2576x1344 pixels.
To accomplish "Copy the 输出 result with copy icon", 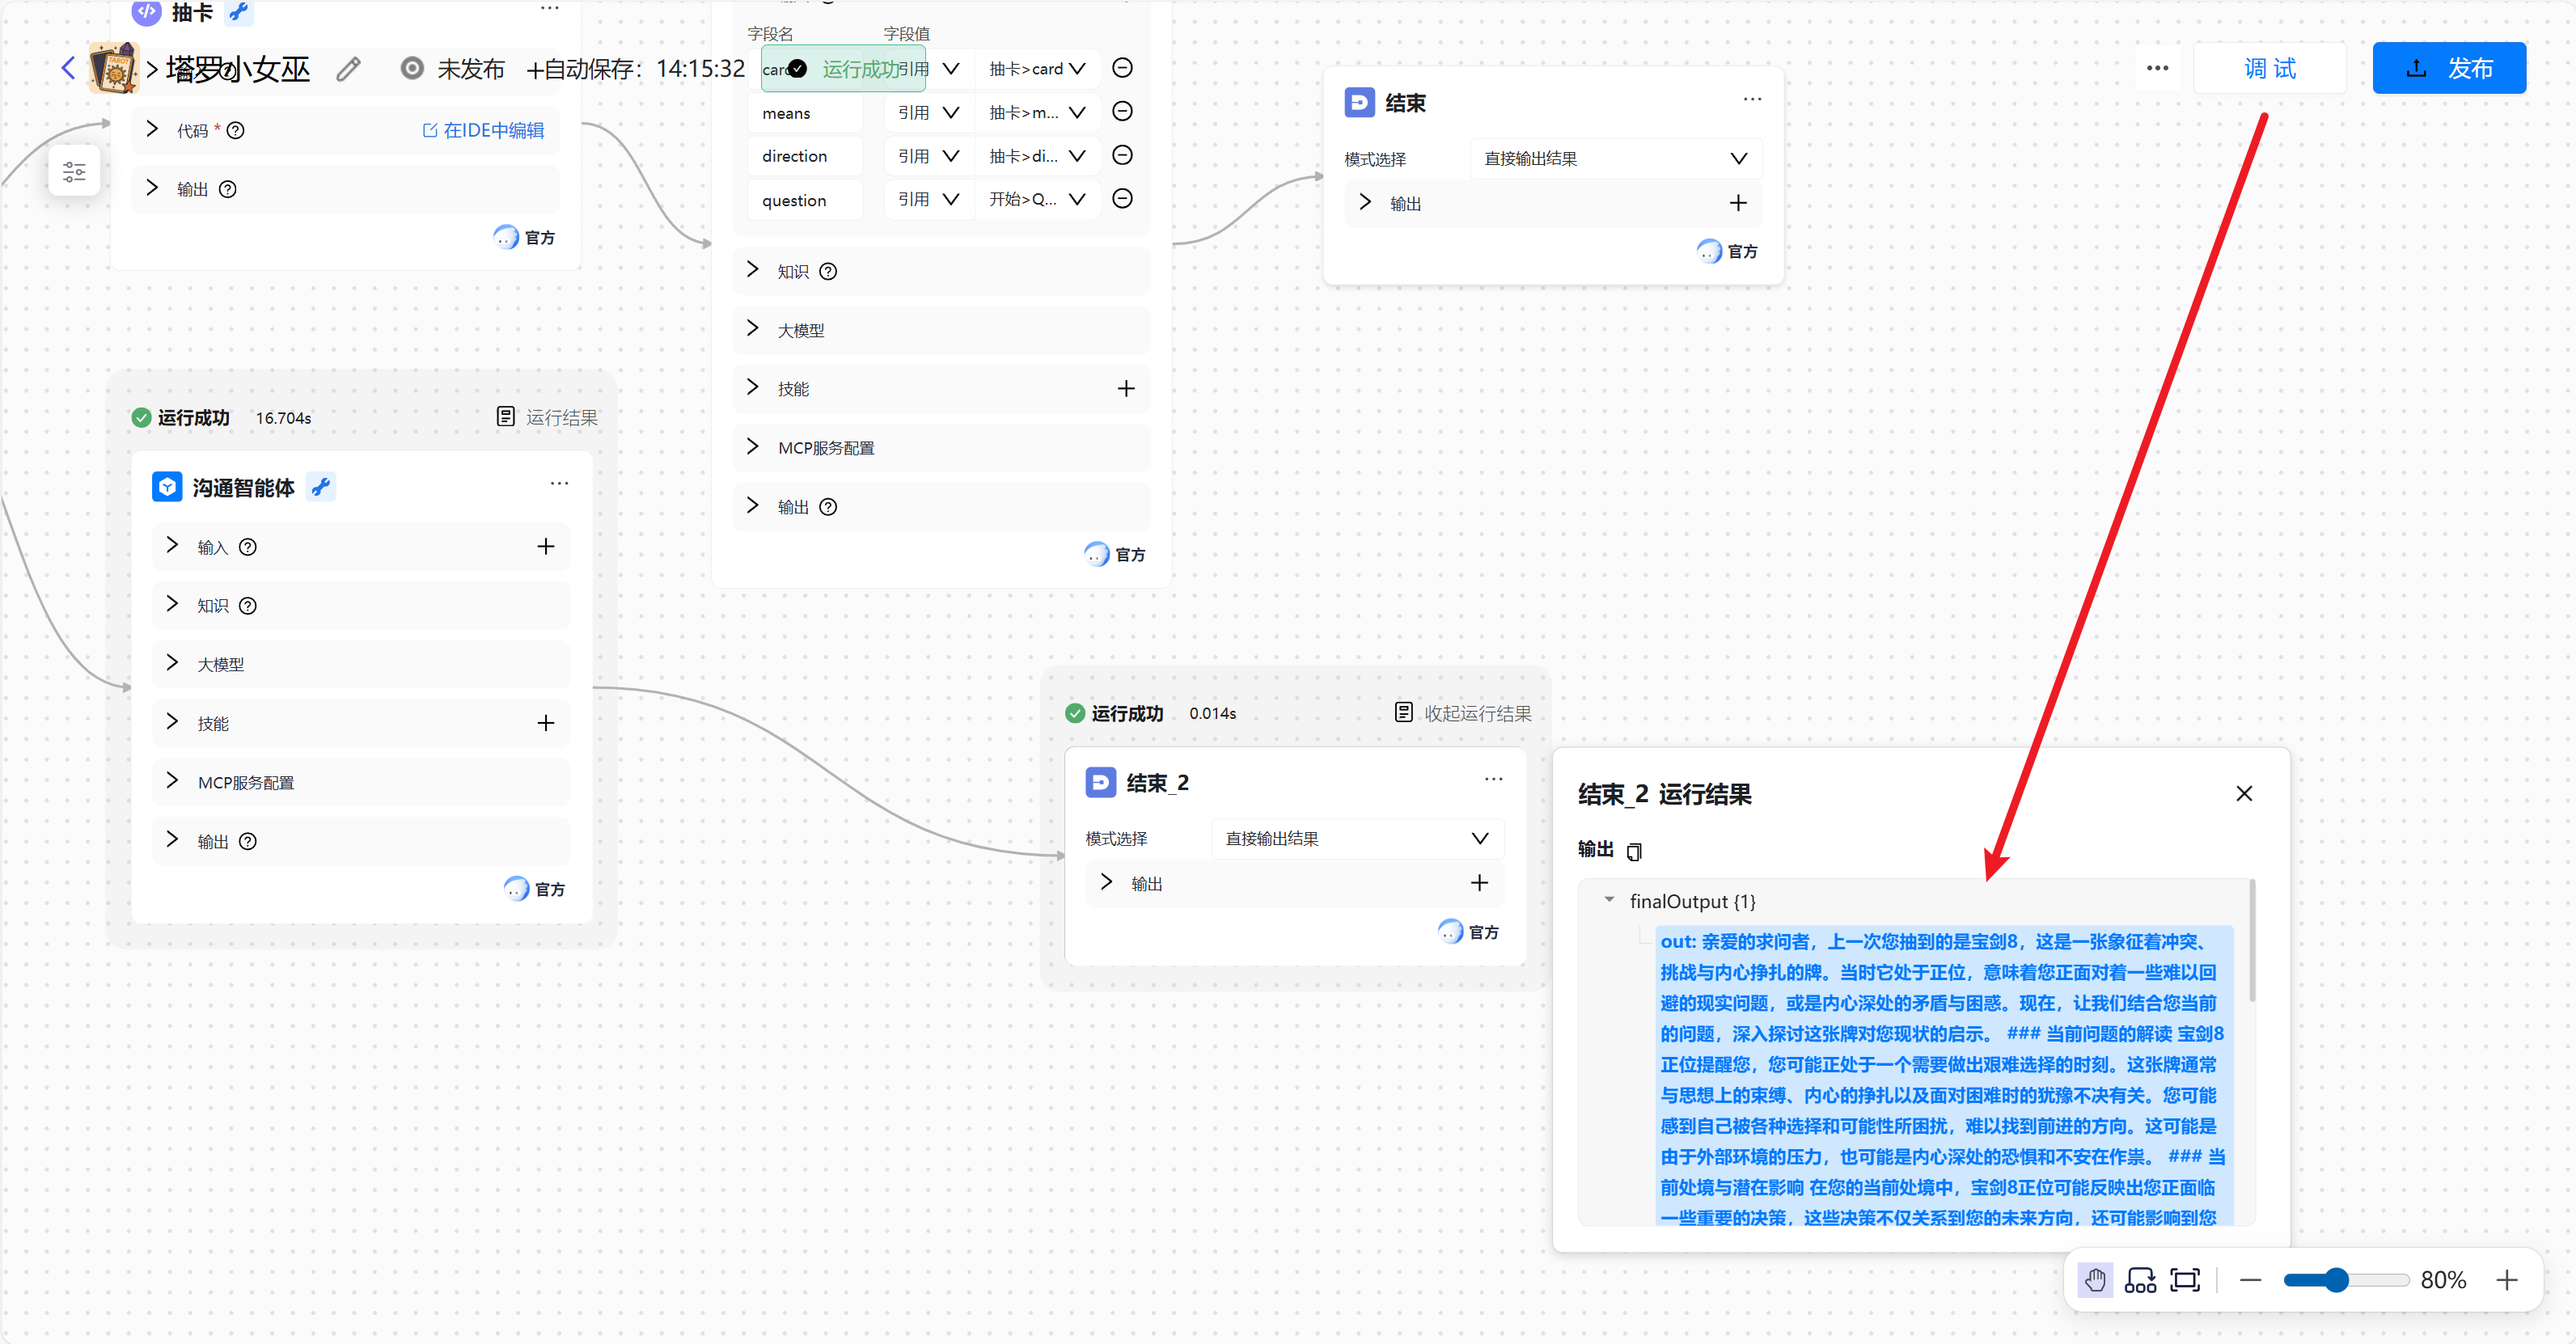I will pyautogui.click(x=1634, y=851).
